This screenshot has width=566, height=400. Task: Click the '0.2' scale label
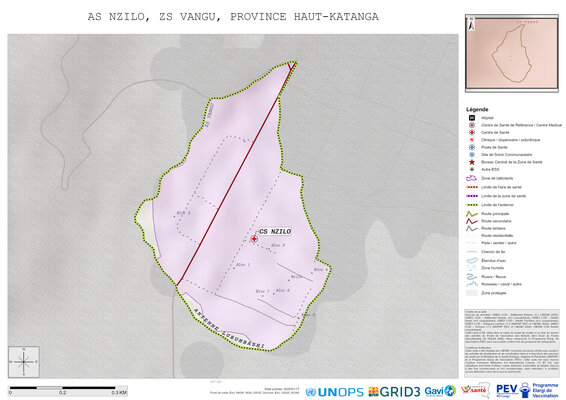tap(63, 392)
